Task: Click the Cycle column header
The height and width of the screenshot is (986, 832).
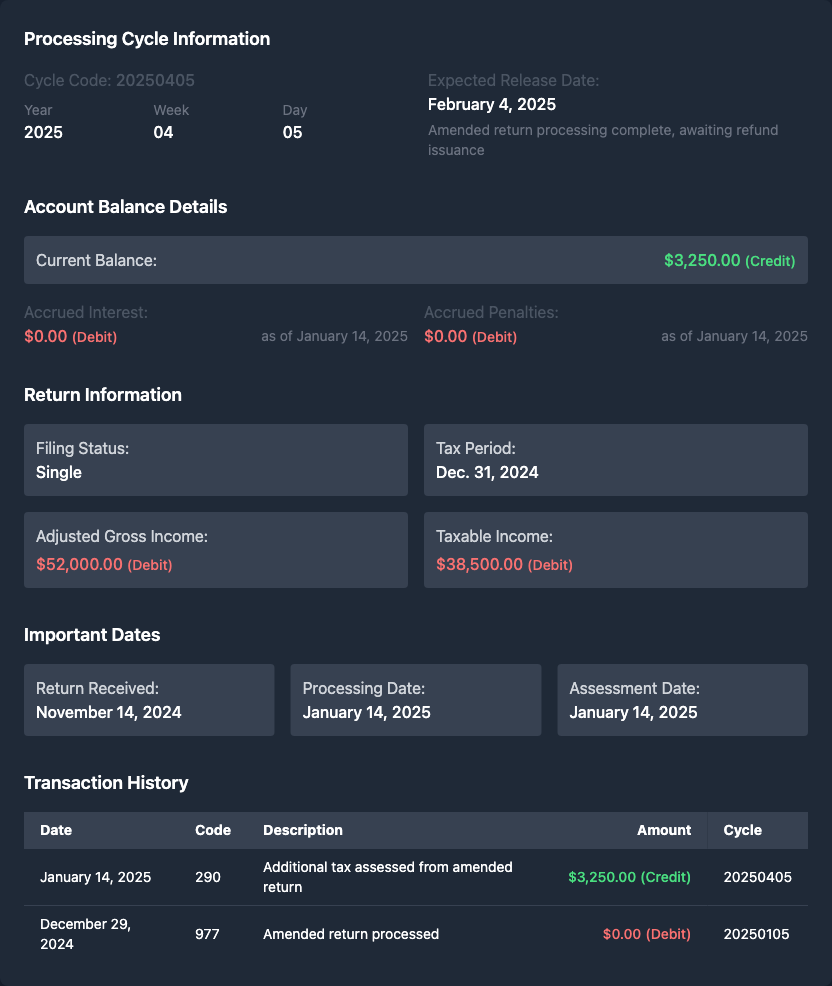Action: point(742,830)
